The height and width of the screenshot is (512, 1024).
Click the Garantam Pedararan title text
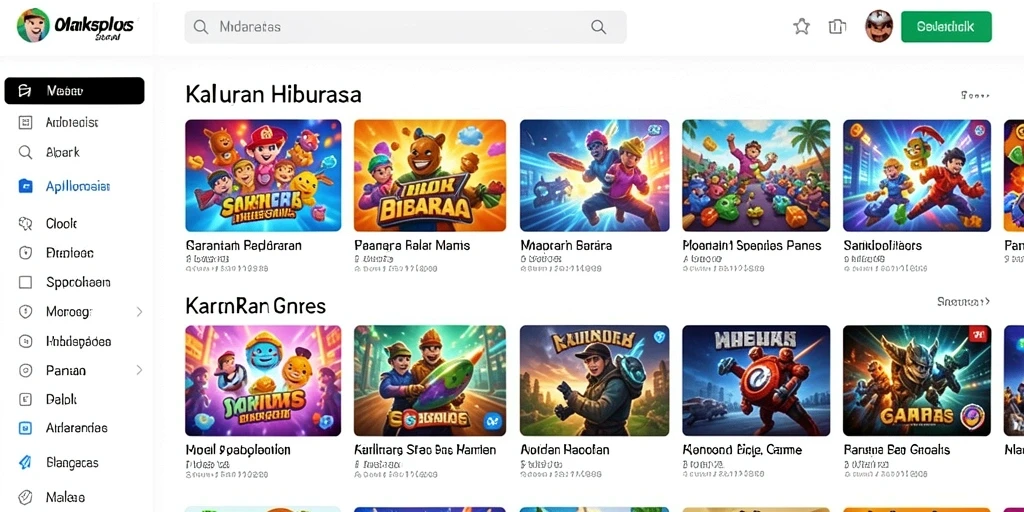coord(244,246)
